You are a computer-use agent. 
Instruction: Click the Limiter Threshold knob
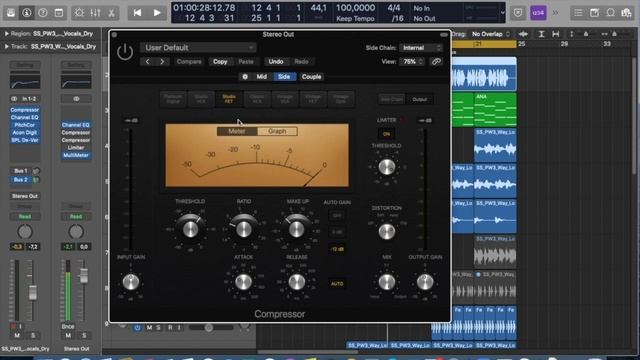point(387,167)
